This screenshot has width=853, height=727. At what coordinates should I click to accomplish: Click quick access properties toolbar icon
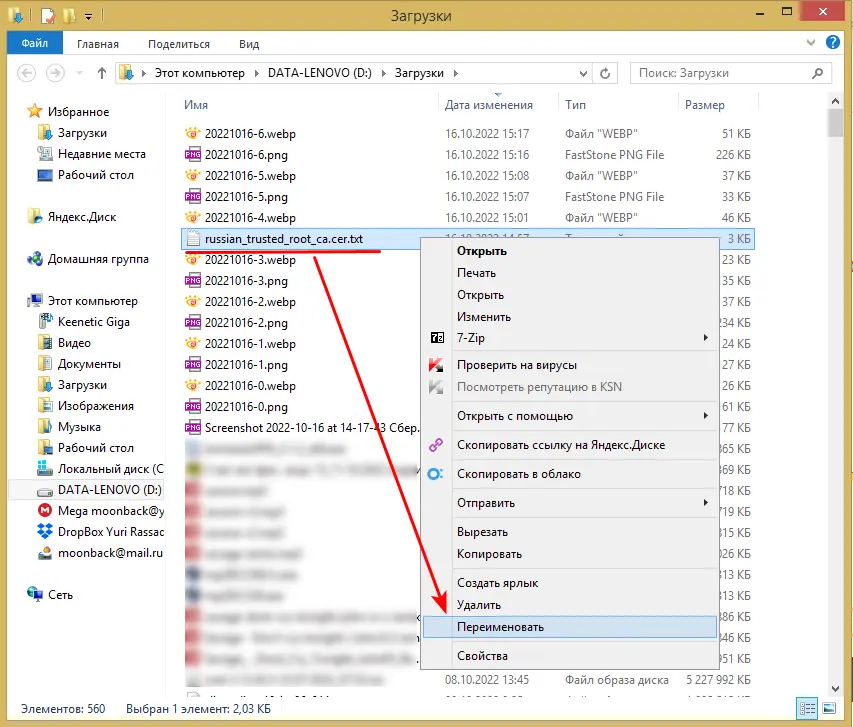coord(48,15)
